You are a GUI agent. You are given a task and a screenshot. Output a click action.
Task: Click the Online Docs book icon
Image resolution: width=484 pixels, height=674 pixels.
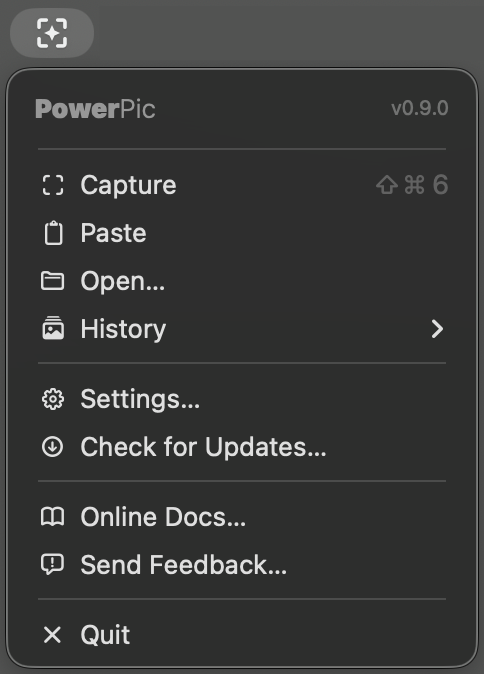coord(52,517)
